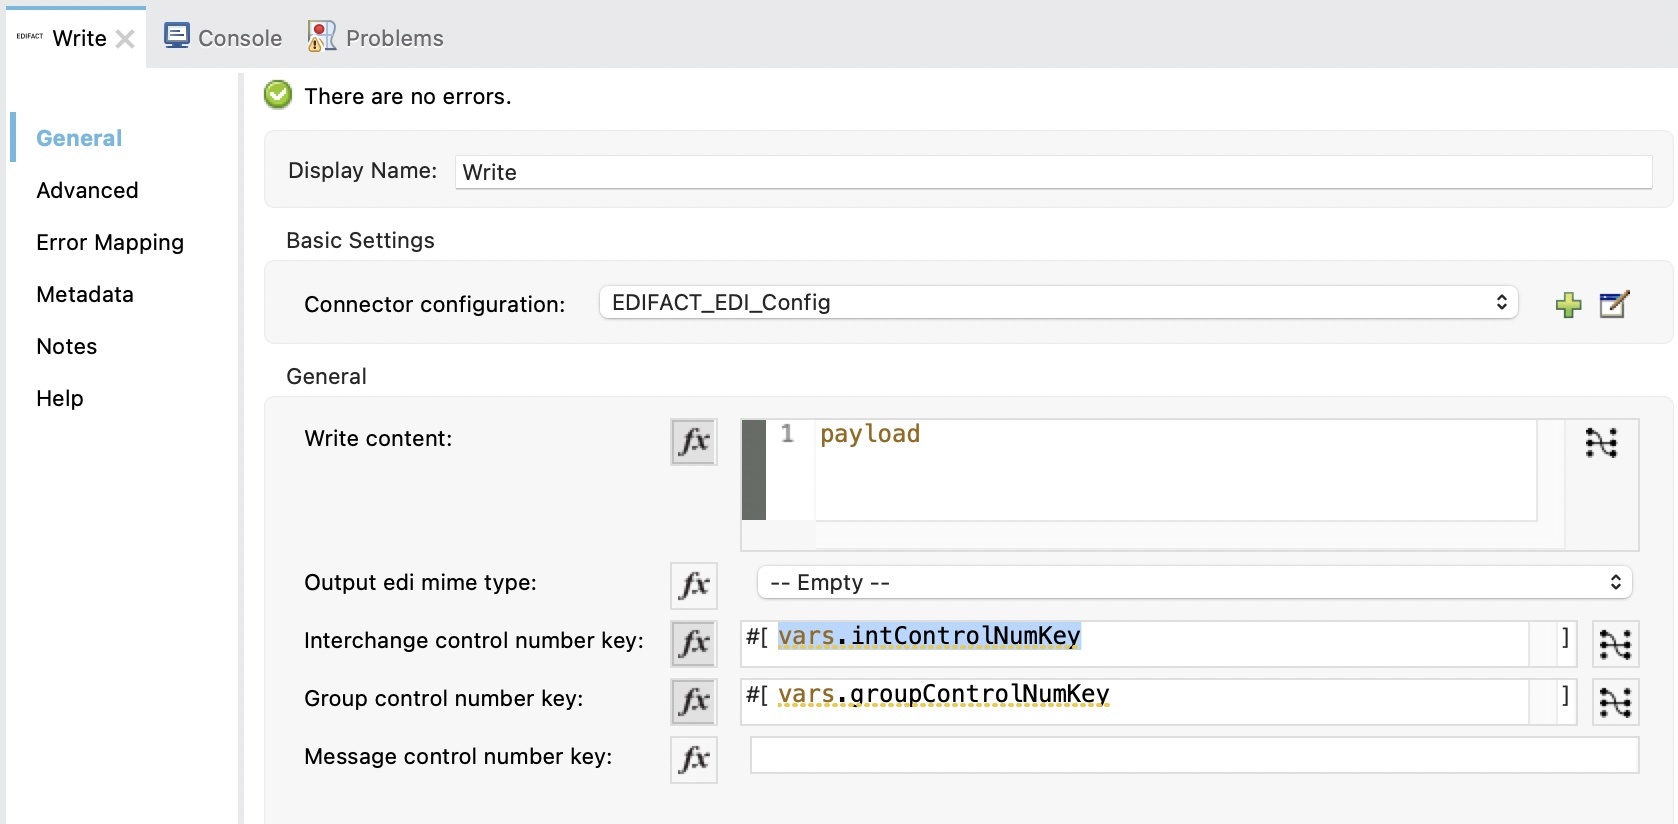
Task: Click the Write content payload editor
Action: (1175, 470)
